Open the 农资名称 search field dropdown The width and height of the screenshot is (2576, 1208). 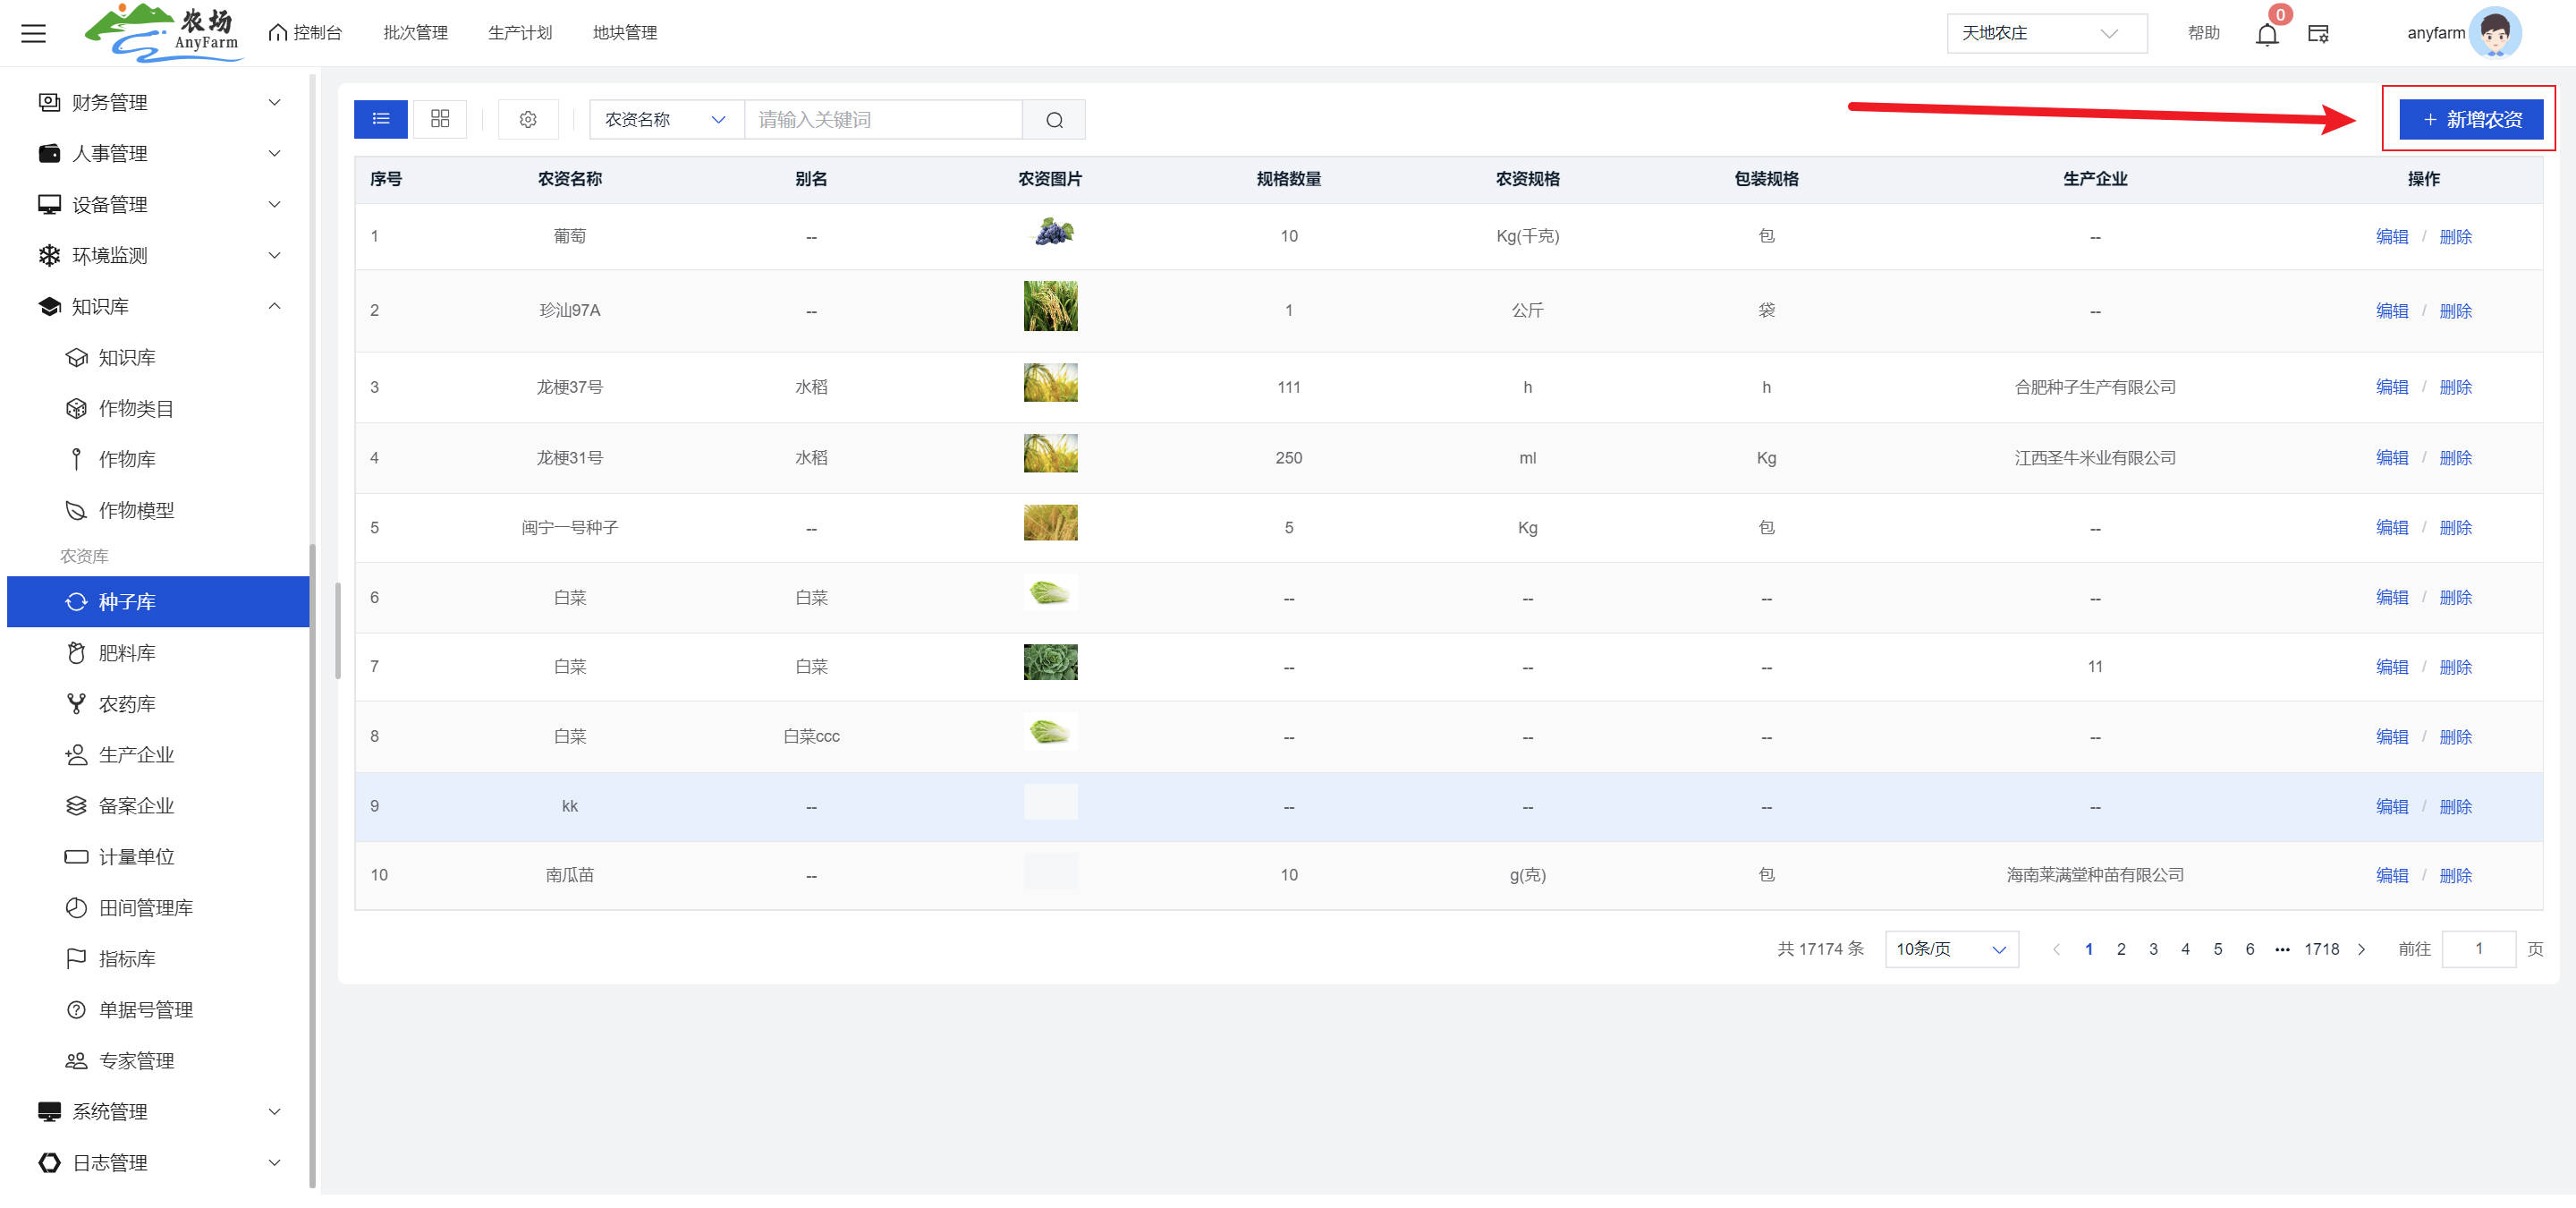coord(665,120)
